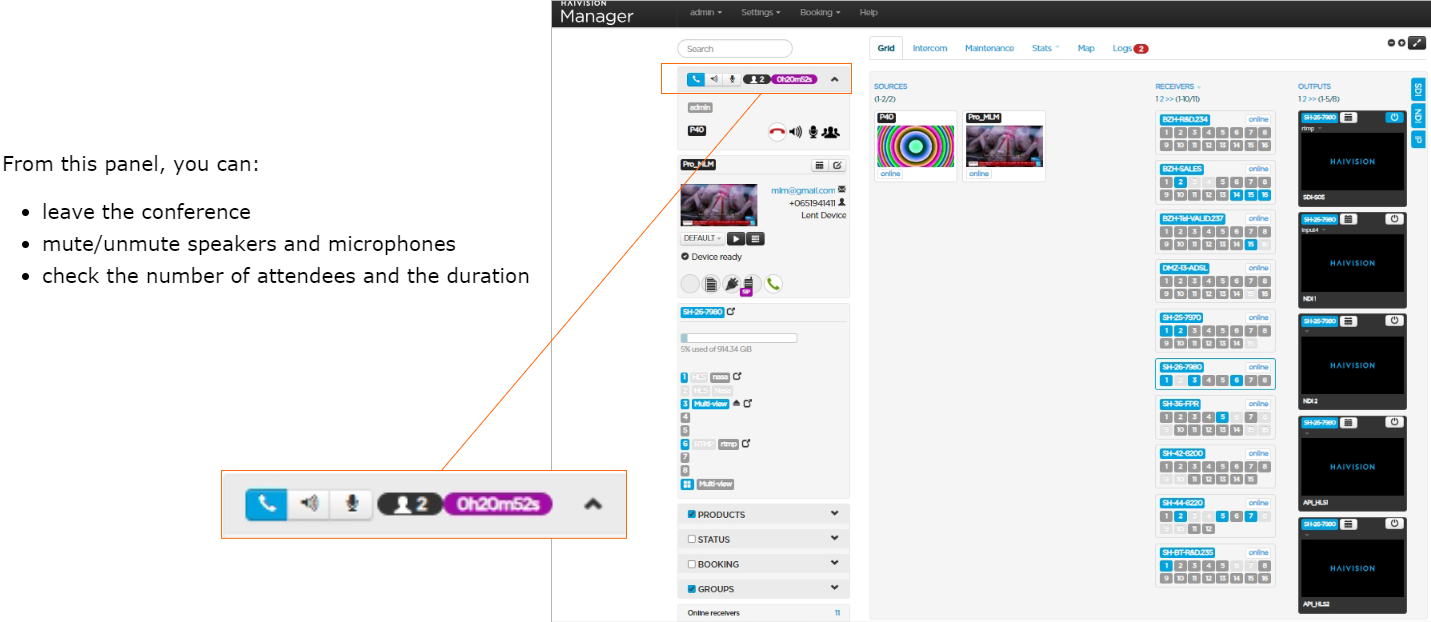The height and width of the screenshot is (622, 1431).
Task: Enable the STATUS filter checkbox
Action: click(692, 539)
